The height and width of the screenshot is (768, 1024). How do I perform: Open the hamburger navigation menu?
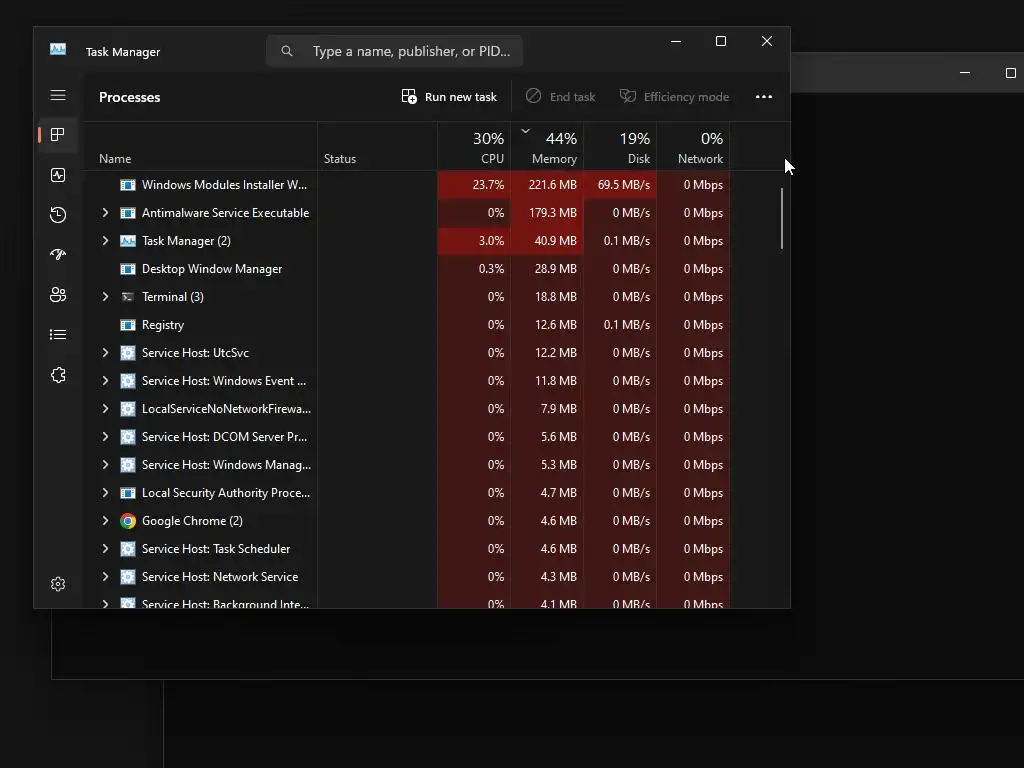pyautogui.click(x=58, y=95)
